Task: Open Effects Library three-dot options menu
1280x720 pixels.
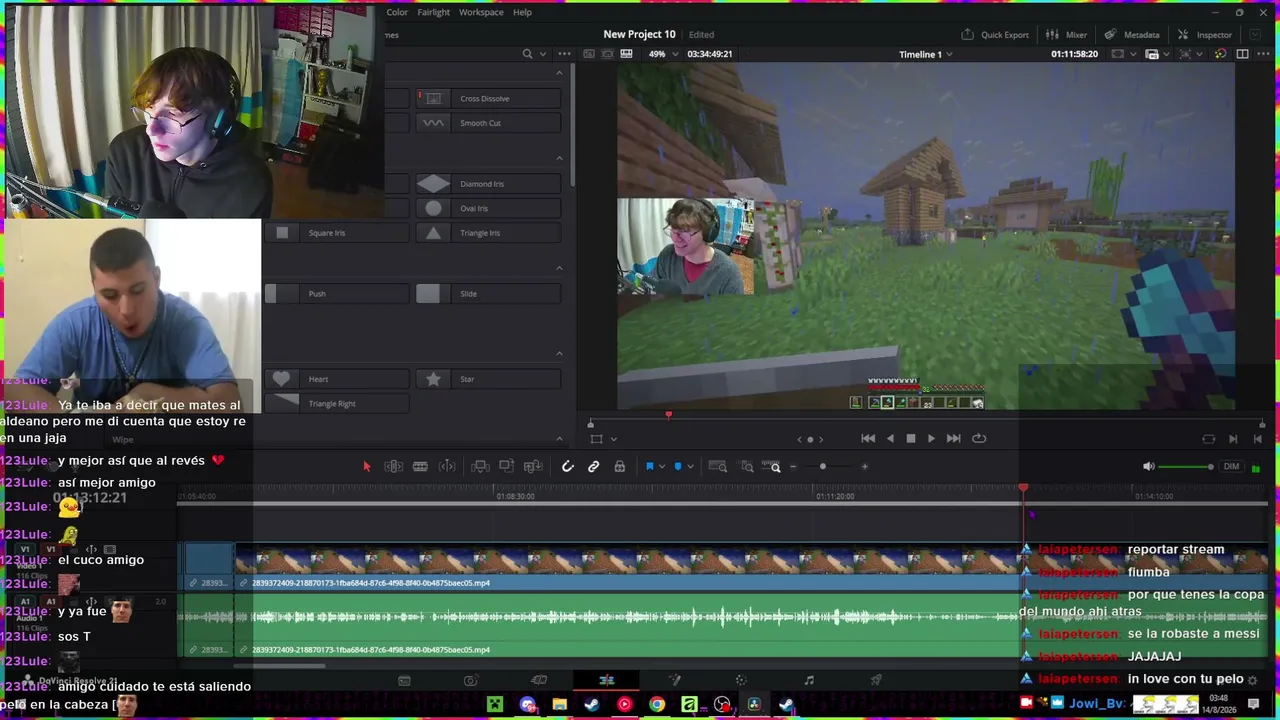Action: click(x=564, y=54)
